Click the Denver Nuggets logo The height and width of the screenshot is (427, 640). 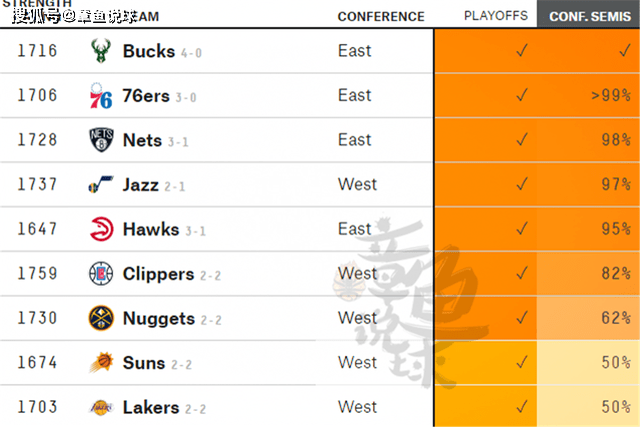(101, 319)
